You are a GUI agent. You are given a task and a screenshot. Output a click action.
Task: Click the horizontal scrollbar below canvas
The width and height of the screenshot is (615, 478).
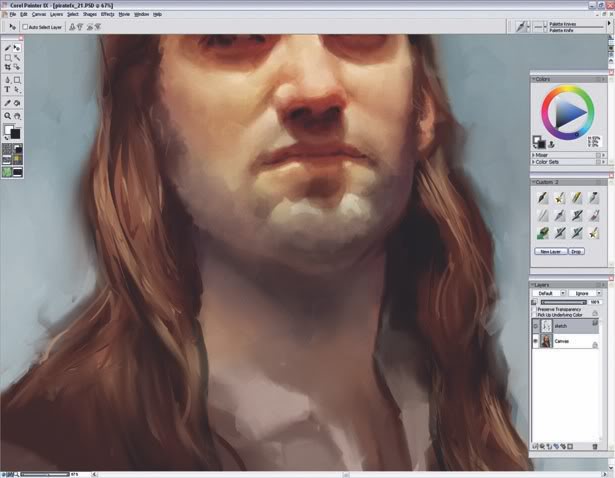[349, 474]
